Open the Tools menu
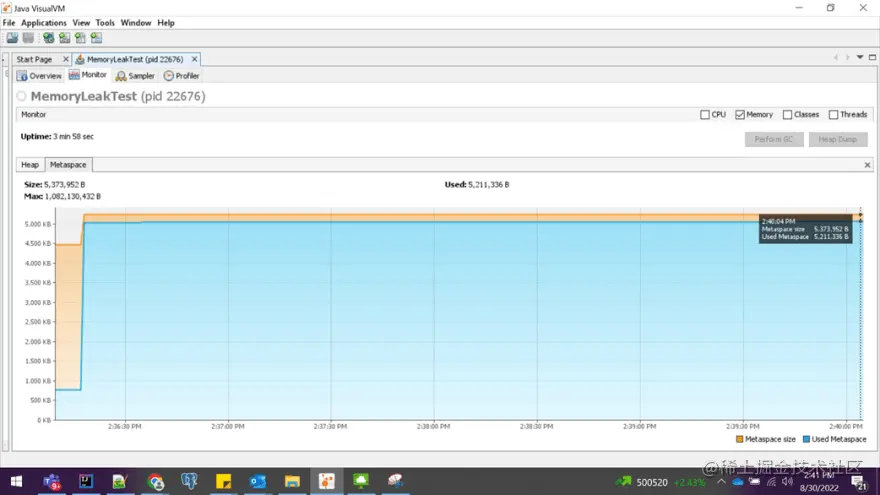This screenshot has height=495, width=880. [105, 23]
